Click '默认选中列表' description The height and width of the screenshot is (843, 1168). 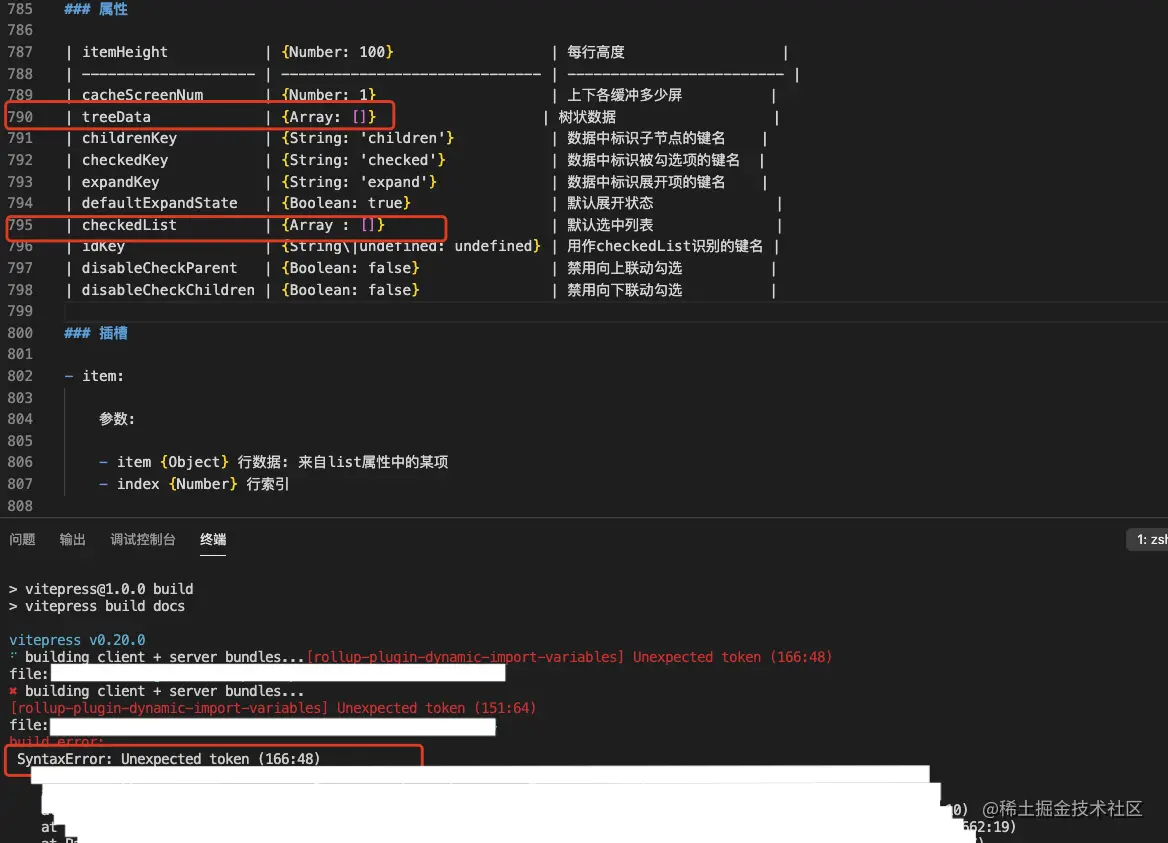click(610, 225)
